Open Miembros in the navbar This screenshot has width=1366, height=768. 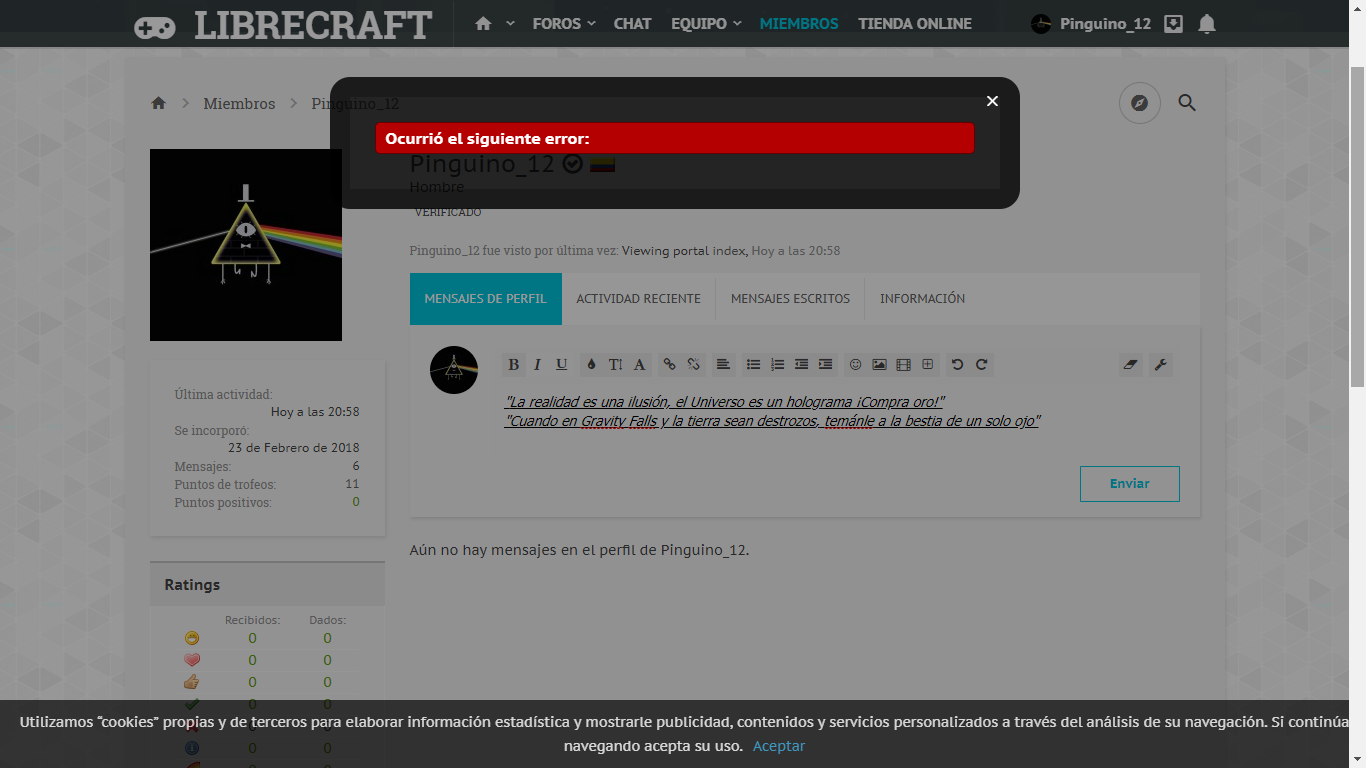[x=799, y=23]
